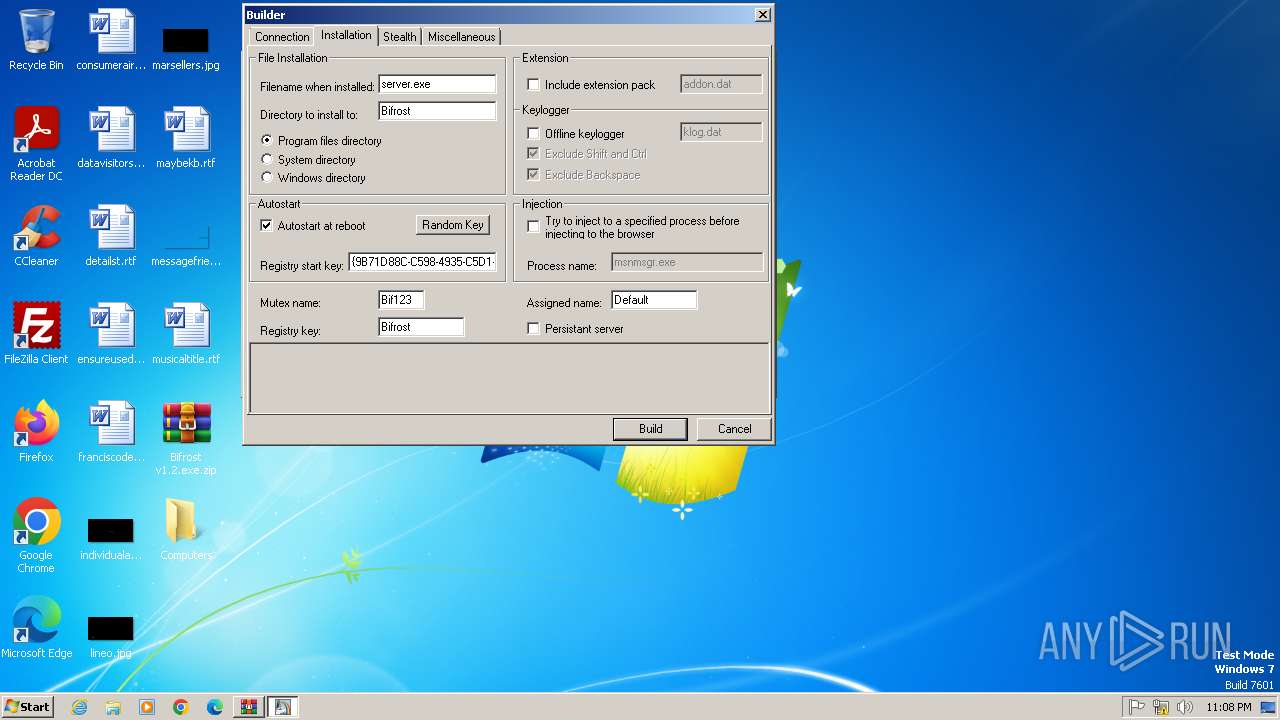This screenshot has height=720, width=1280.
Task: Select the Acrobat Reader DC shortcut
Action: (36, 144)
